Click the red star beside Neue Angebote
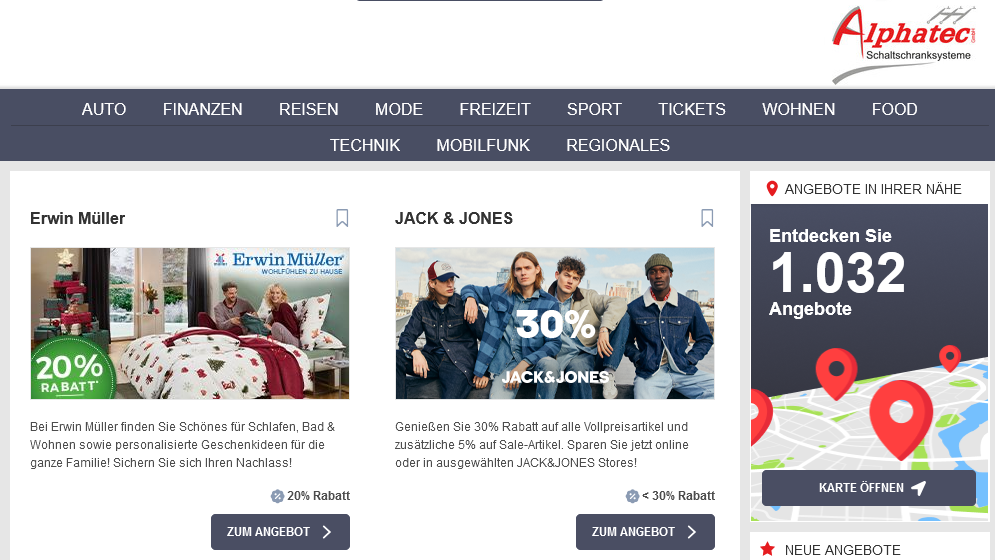The width and height of the screenshot is (995, 560). (x=767, y=549)
